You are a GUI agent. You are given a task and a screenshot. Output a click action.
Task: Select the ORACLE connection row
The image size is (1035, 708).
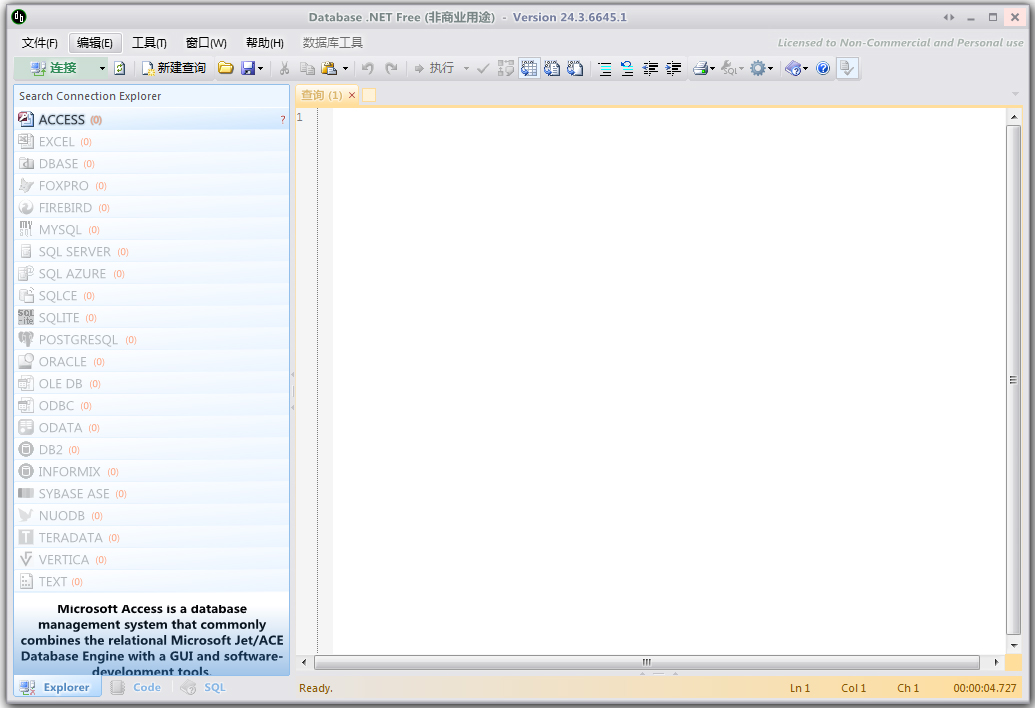point(152,362)
